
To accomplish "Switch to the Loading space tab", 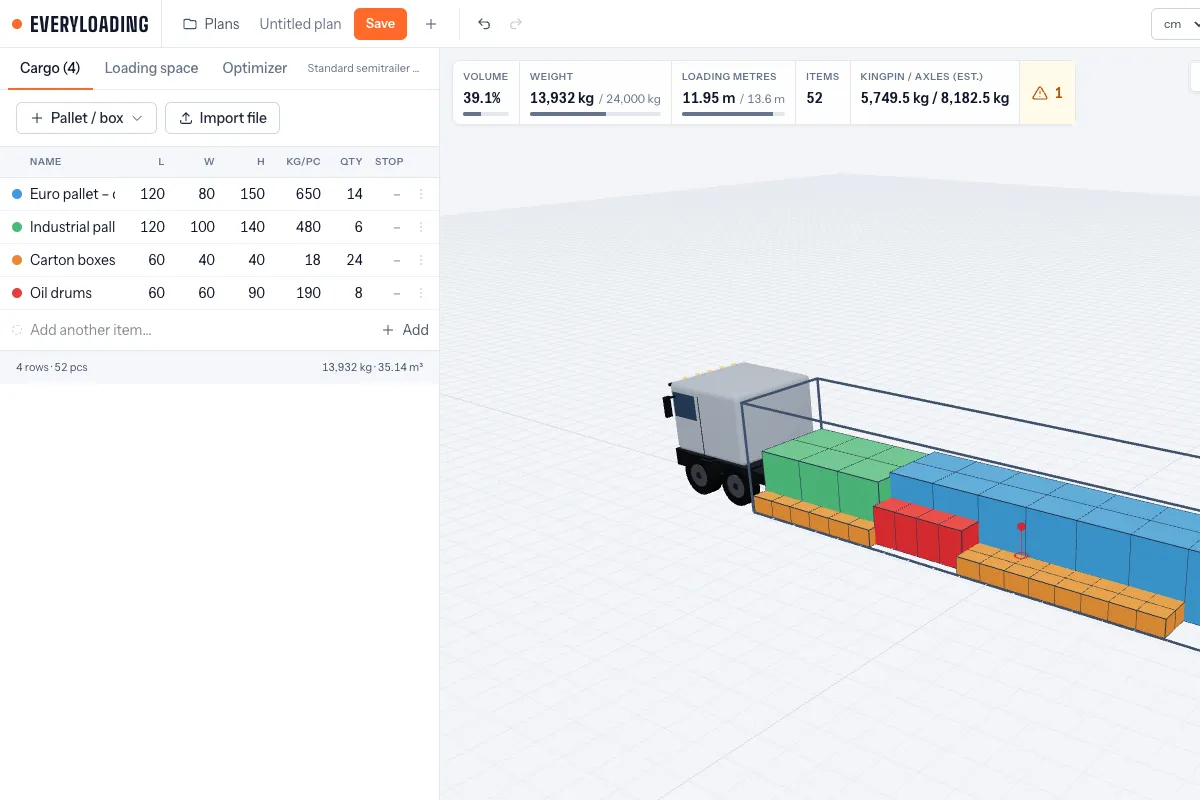I will 151,68.
